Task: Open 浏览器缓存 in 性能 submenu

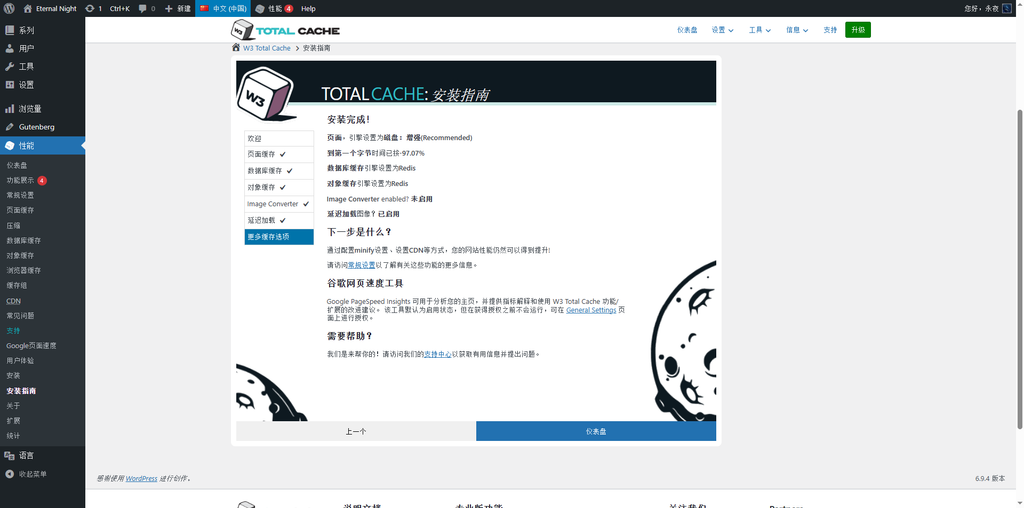Action: (x=42, y=270)
